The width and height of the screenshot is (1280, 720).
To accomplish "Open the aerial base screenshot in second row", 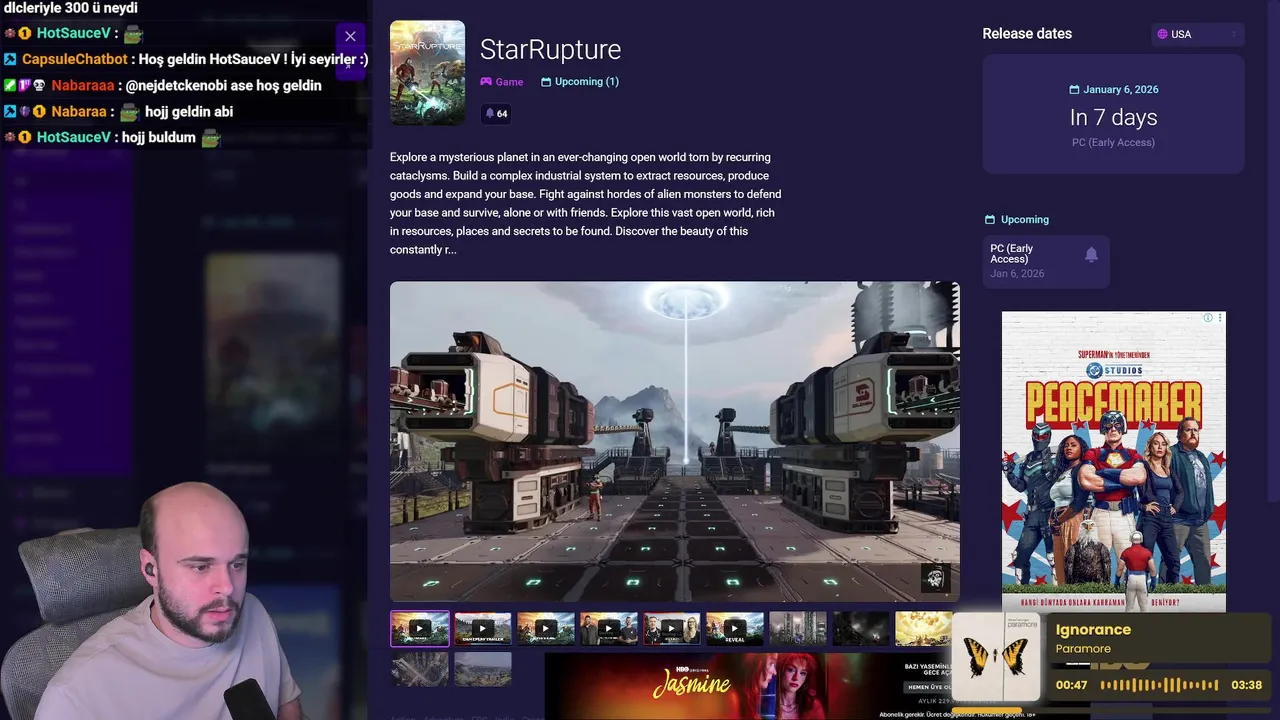I will [x=420, y=669].
